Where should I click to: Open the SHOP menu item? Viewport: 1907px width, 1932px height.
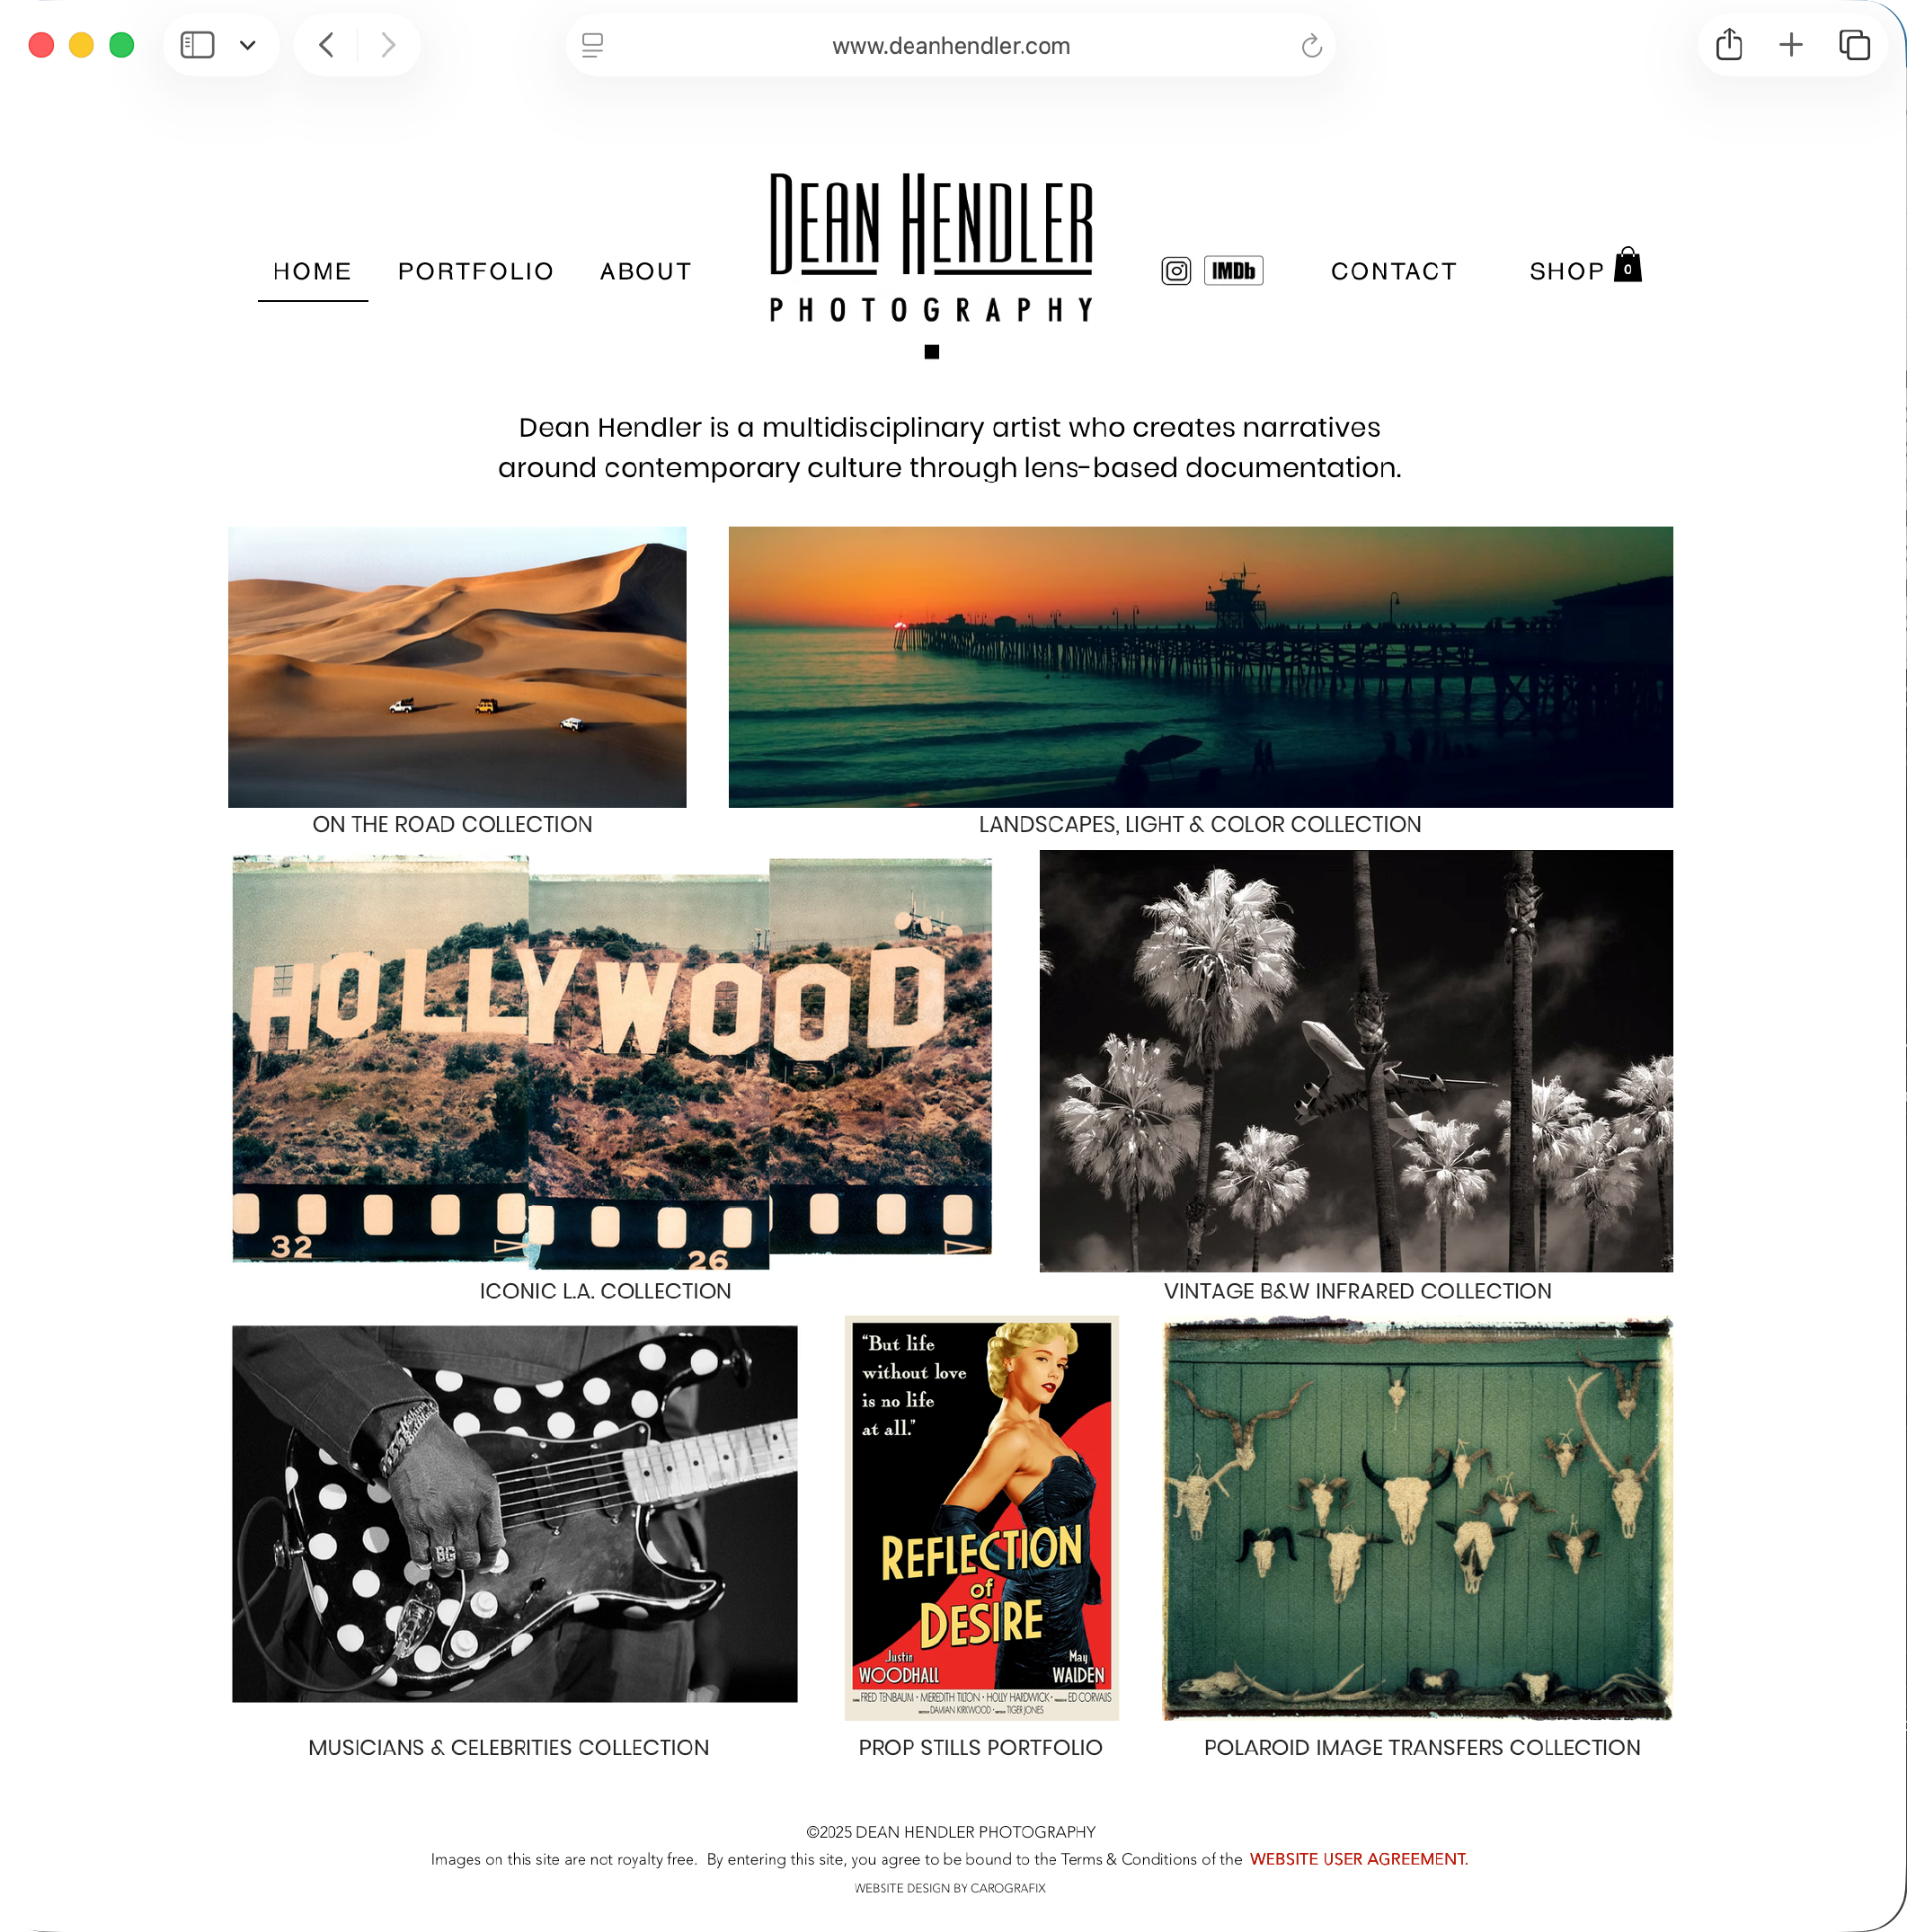coord(1566,271)
